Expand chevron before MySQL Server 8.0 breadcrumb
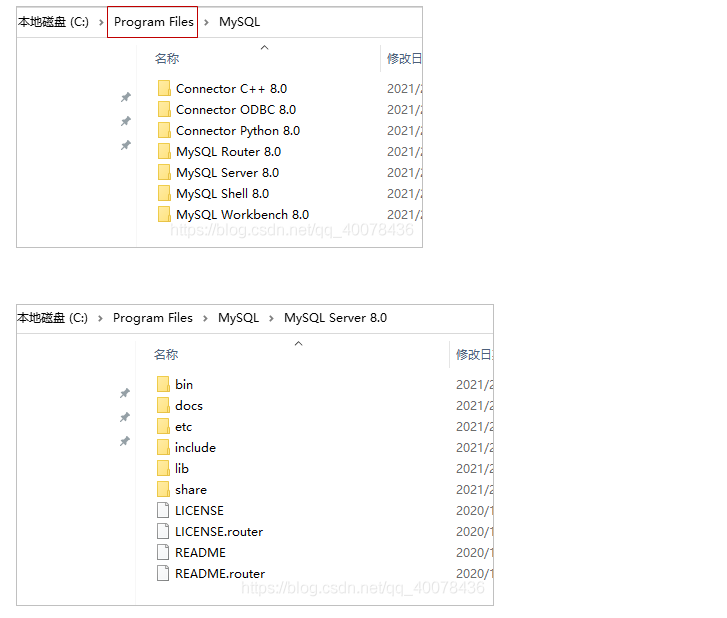Image resolution: width=727 pixels, height=618 pixels. [x=271, y=318]
